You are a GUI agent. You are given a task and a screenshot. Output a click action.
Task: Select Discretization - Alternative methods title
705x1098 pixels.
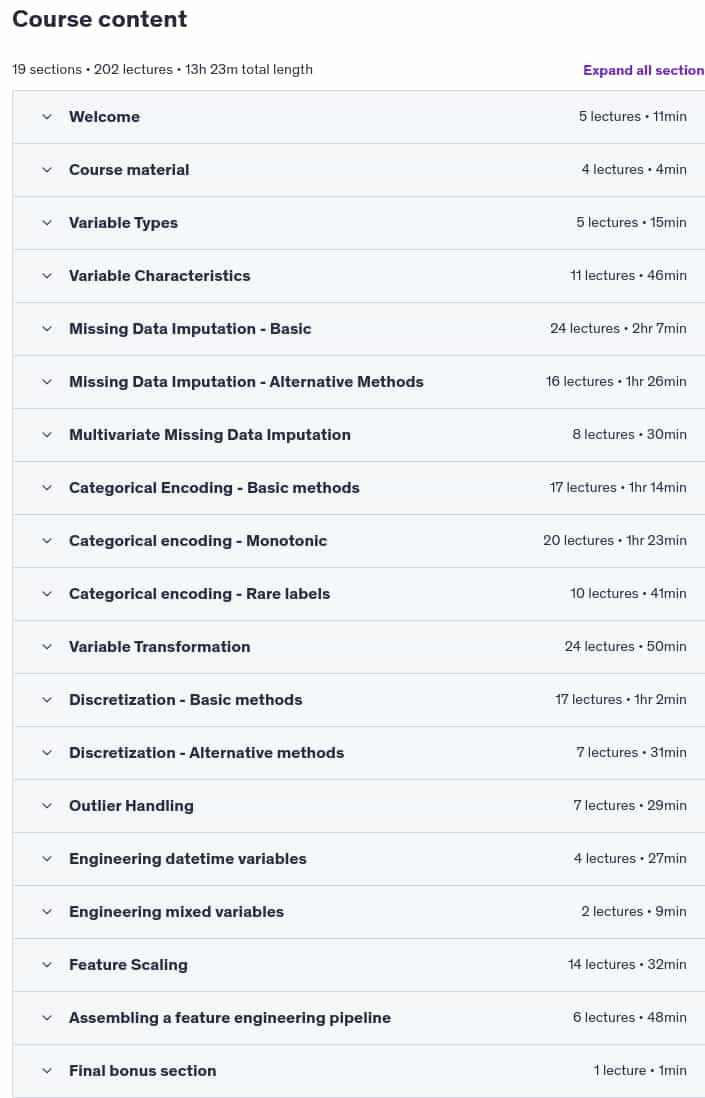(207, 753)
